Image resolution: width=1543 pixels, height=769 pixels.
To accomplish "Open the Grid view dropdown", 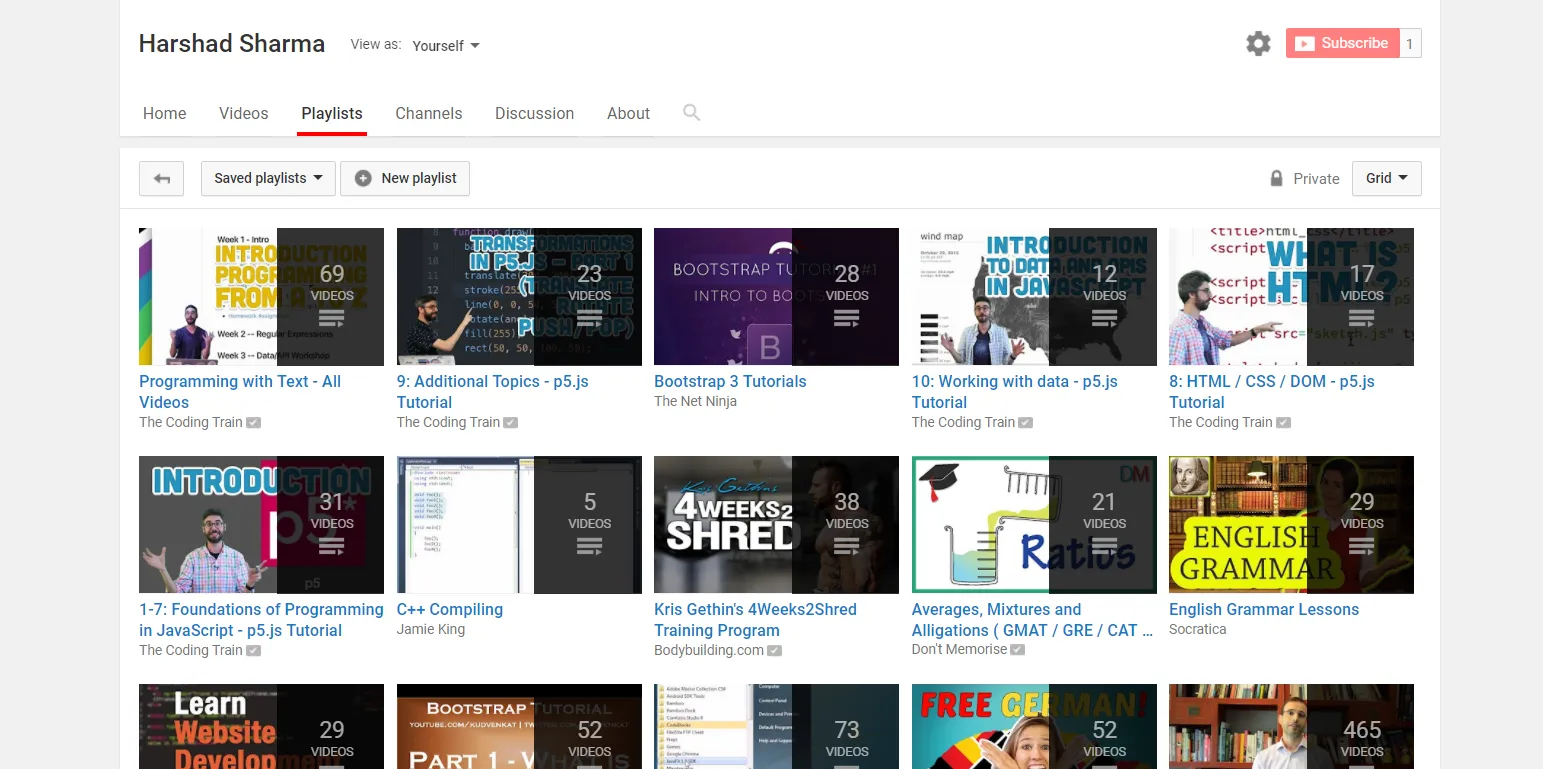I will click(x=1386, y=178).
